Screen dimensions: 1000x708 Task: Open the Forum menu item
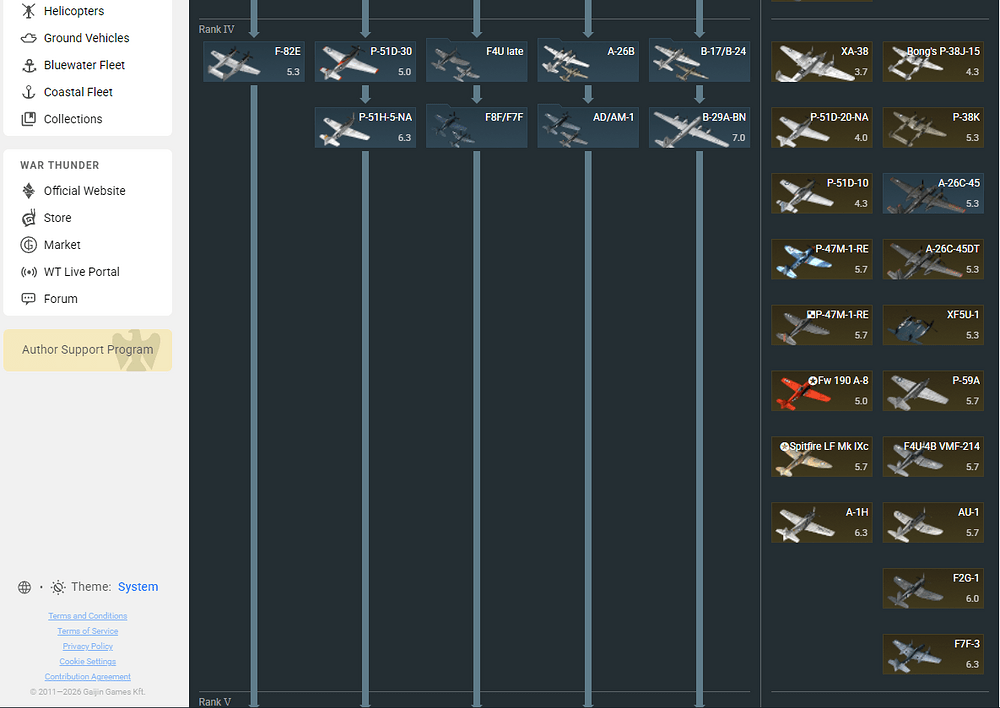(x=60, y=299)
